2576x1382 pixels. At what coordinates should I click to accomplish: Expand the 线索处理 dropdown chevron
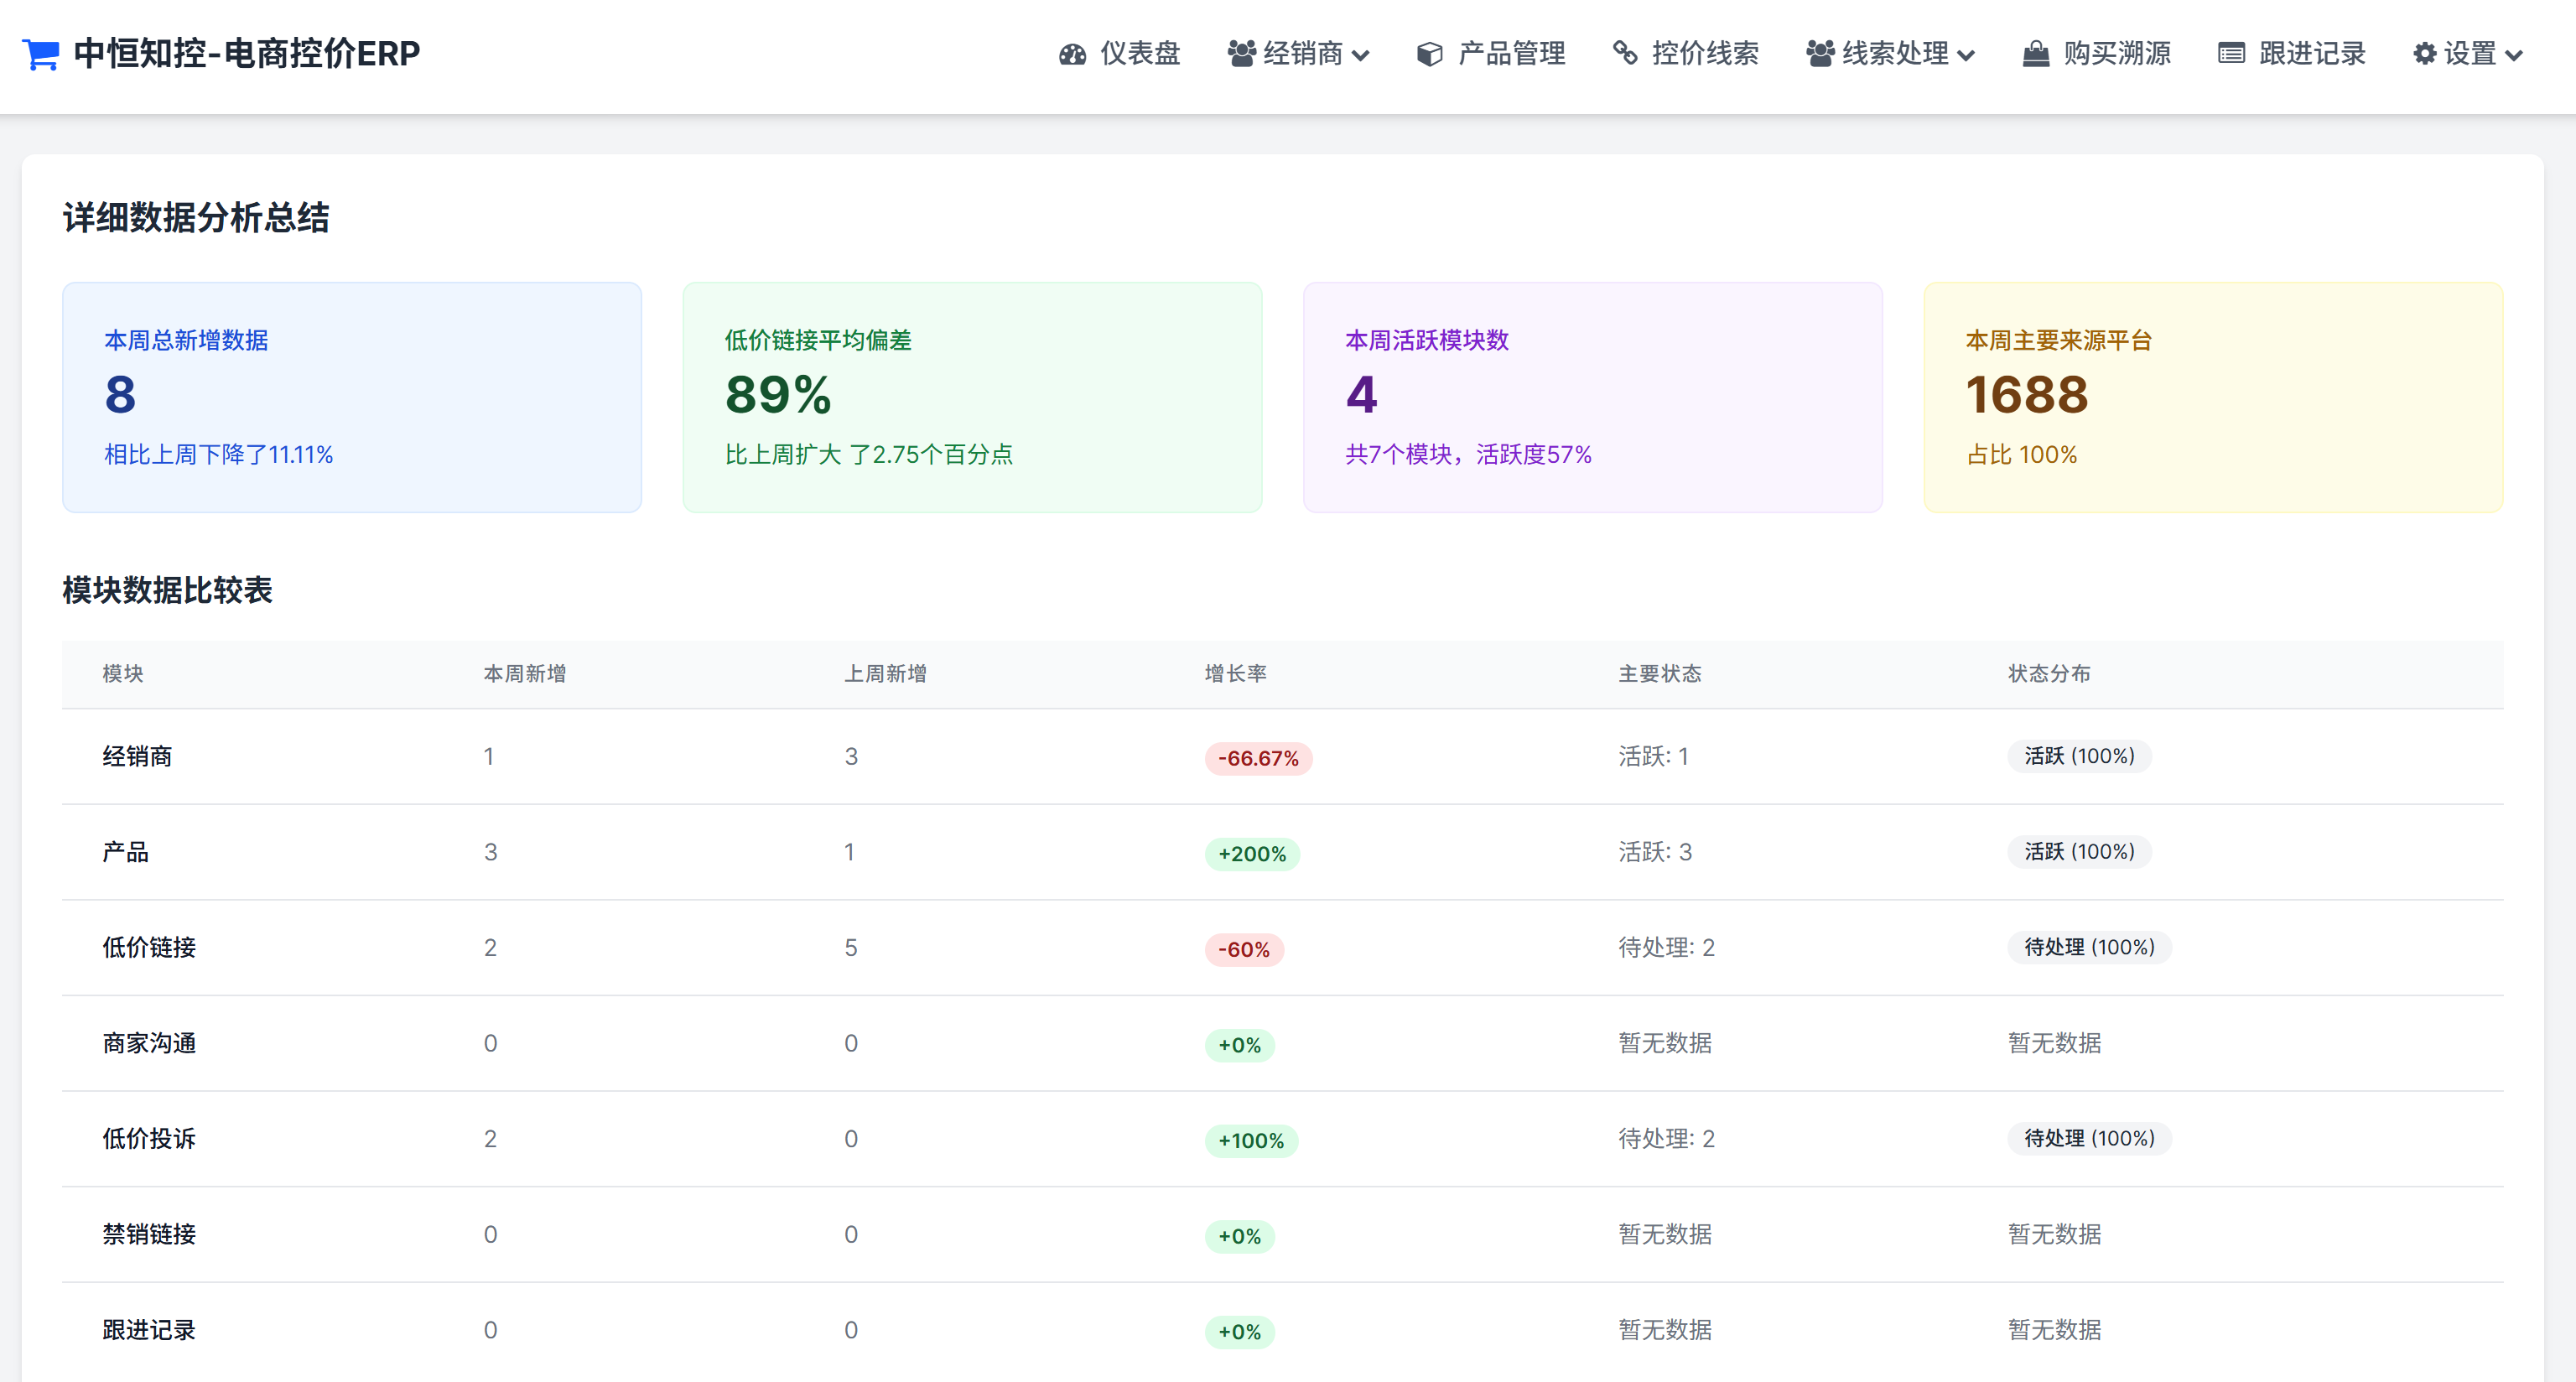1966,56
